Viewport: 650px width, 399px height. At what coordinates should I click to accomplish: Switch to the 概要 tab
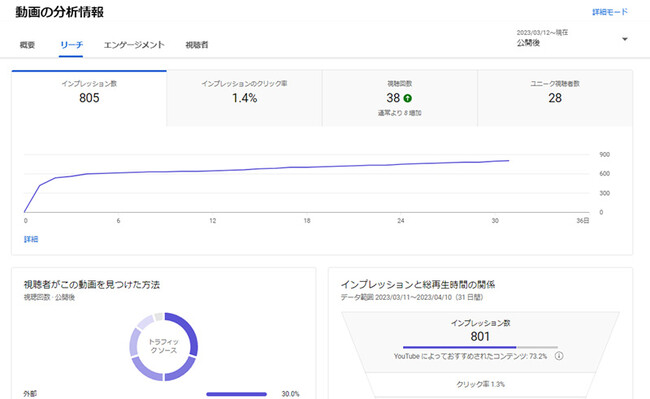pos(27,45)
